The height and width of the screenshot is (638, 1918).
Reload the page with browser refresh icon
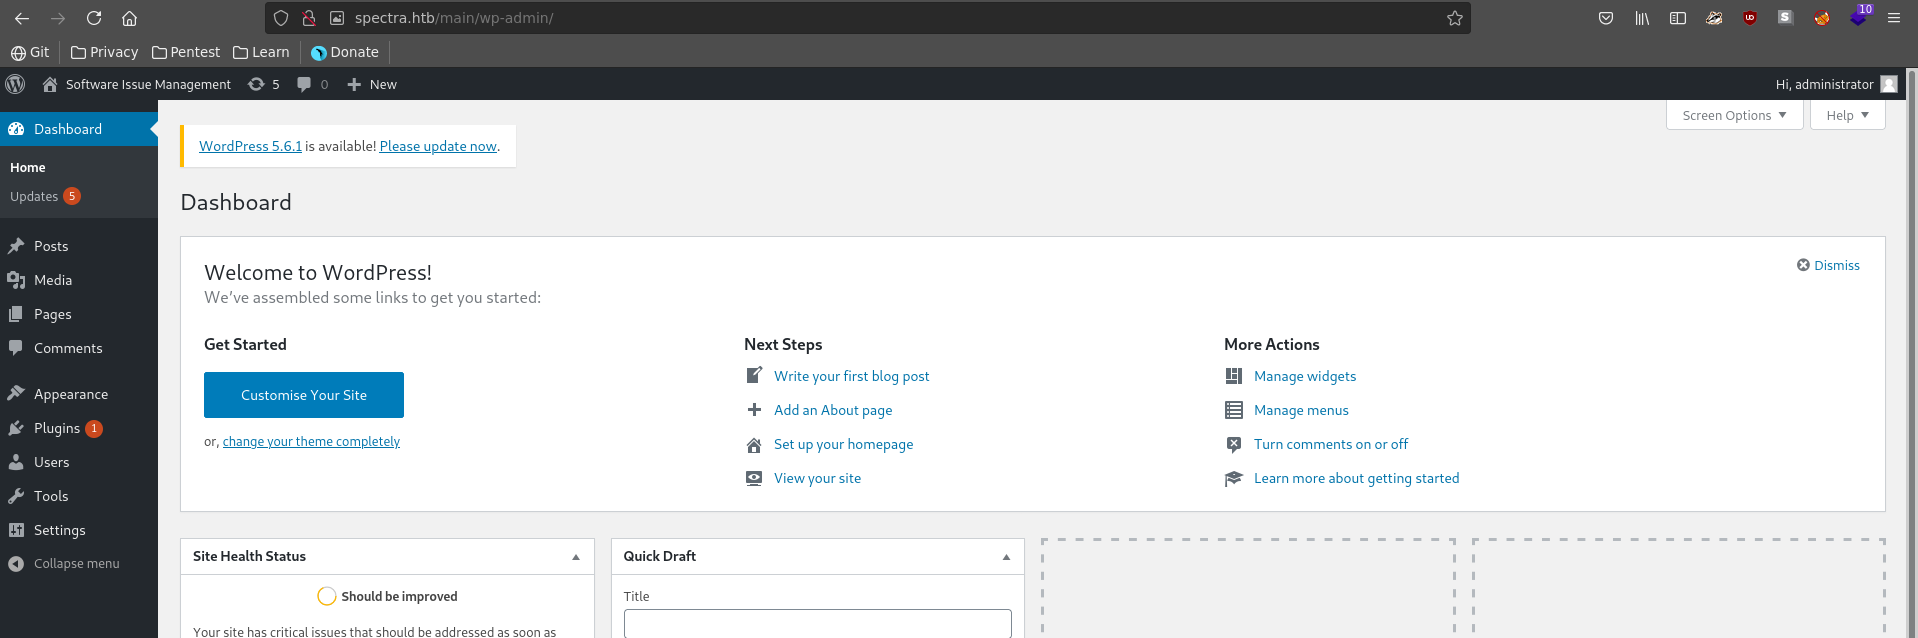[94, 18]
